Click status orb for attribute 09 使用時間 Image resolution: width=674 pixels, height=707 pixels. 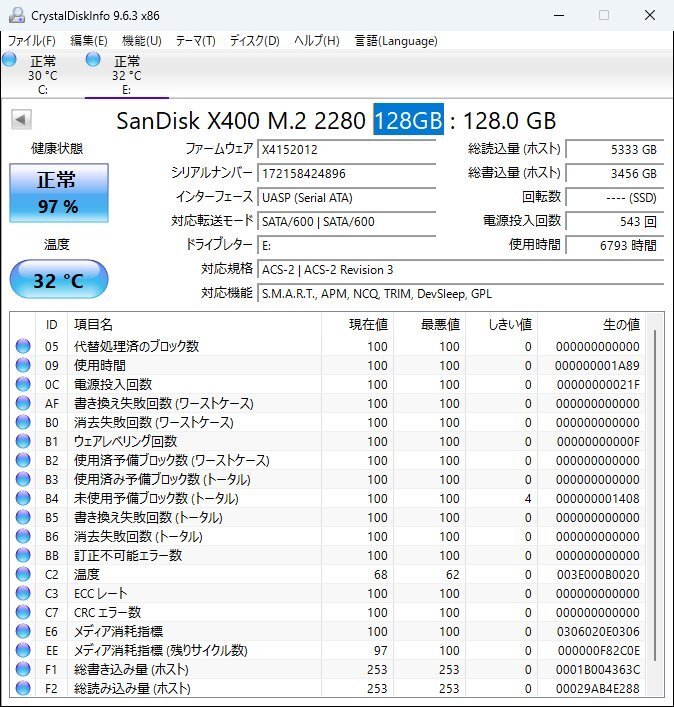23,365
